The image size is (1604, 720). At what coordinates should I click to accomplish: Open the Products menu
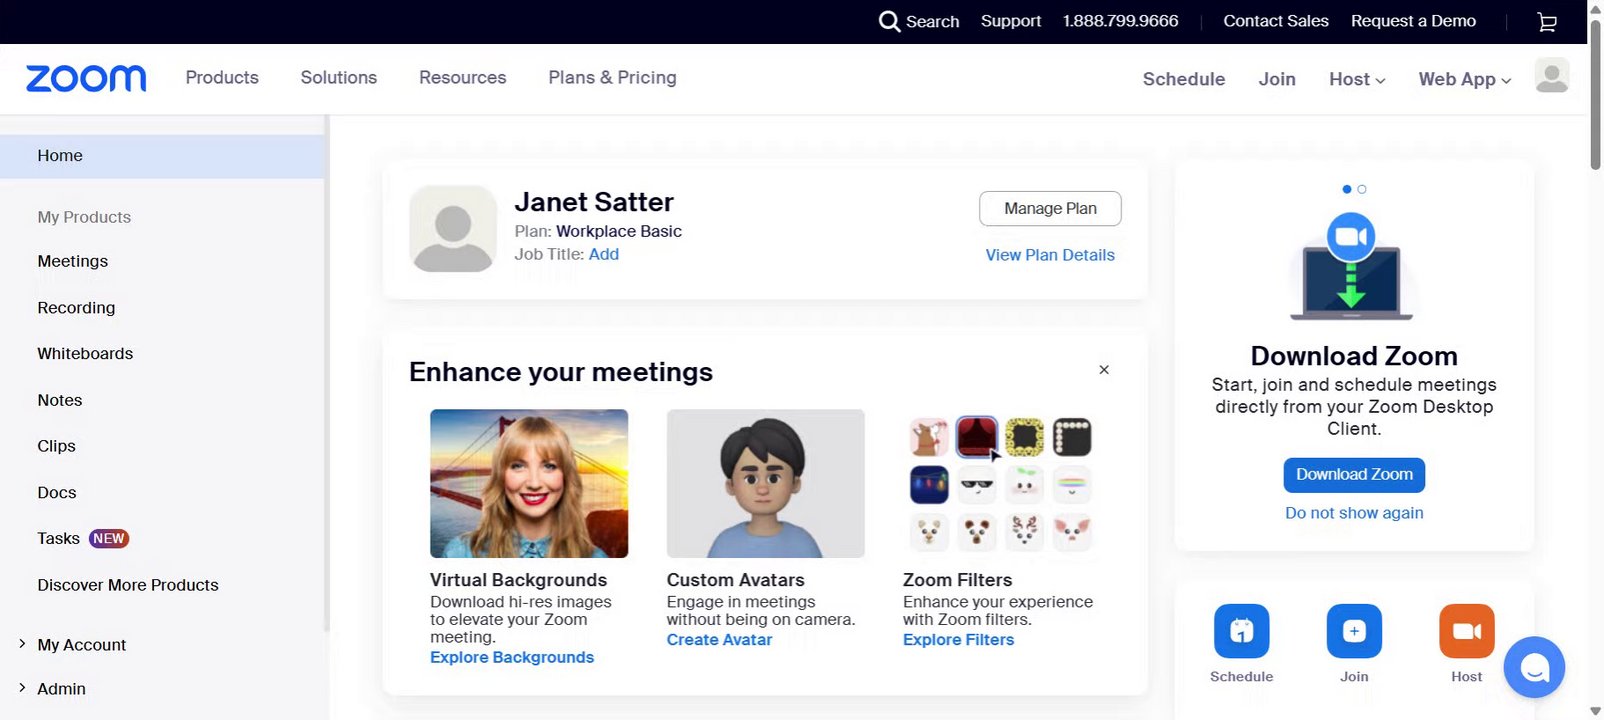pyautogui.click(x=222, y=77)
